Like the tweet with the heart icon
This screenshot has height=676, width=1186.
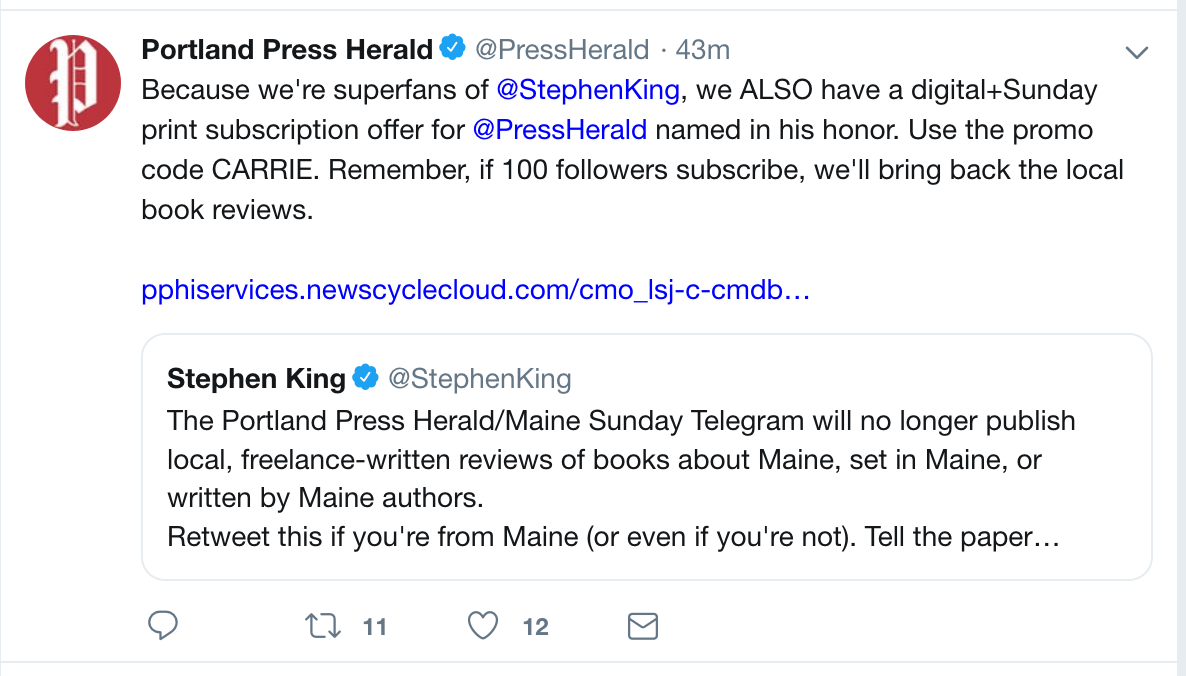point(483,626)
